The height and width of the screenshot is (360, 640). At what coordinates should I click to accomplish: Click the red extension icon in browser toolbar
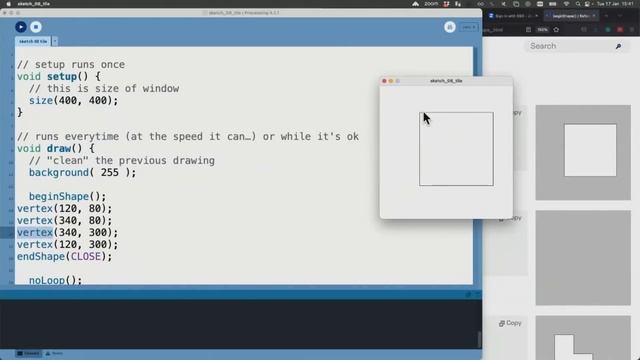point(620,30)
